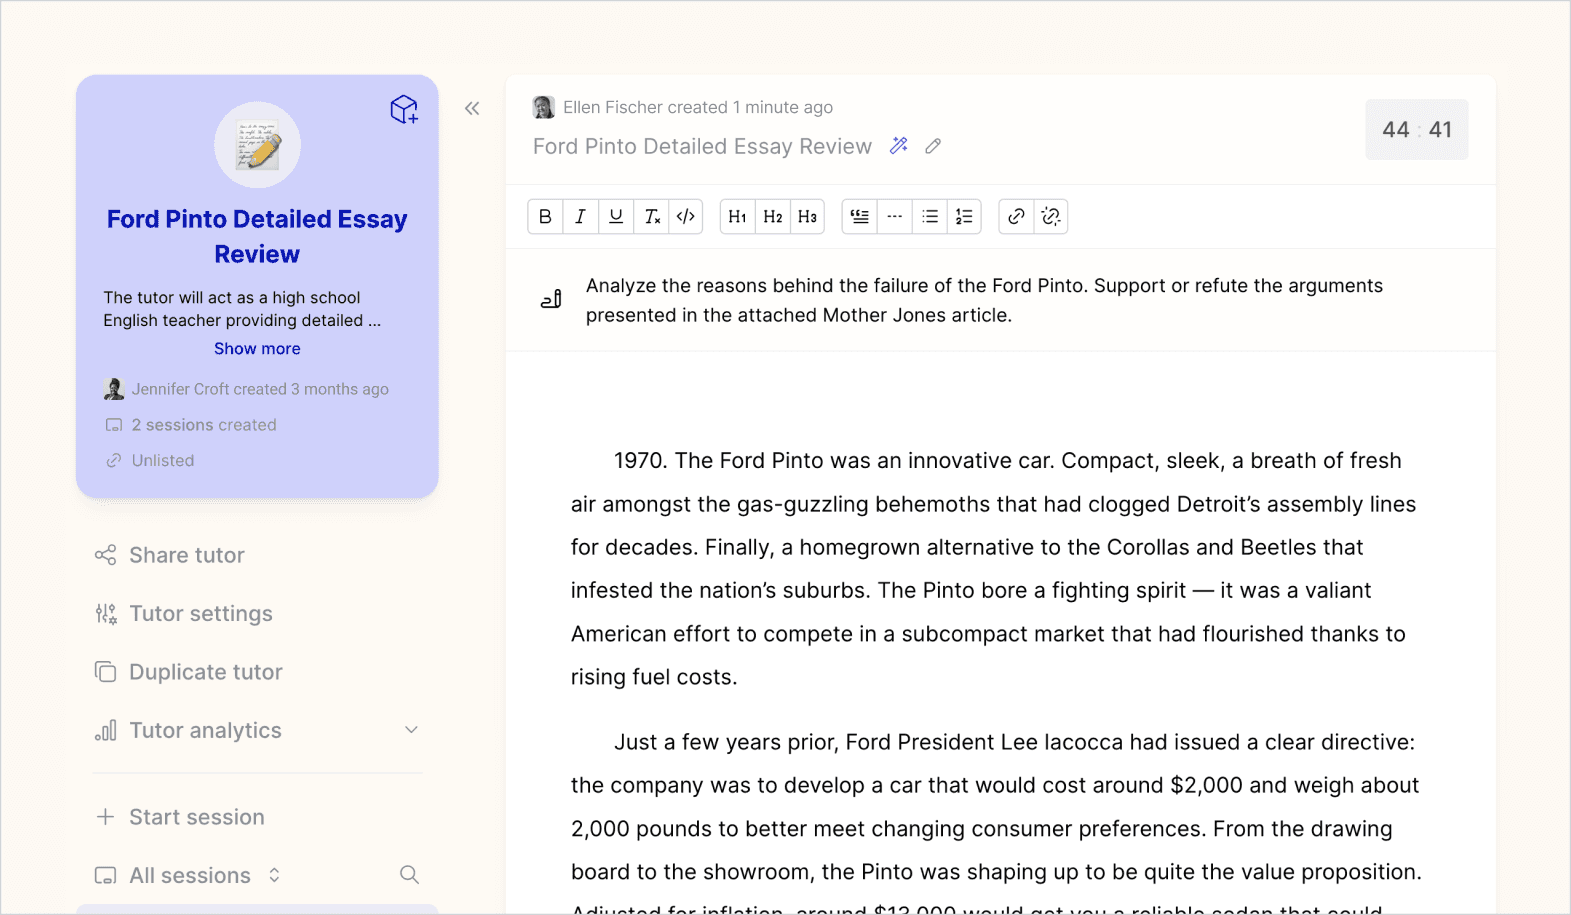Start a bulleted list
This screenshot has width=1571, height=915.
coord(930,216)
